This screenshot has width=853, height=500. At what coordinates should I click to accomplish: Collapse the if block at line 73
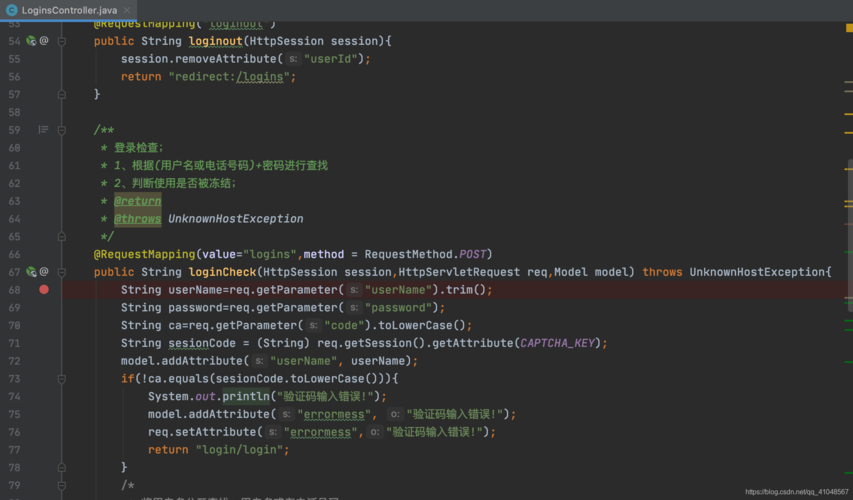(62, 379)
